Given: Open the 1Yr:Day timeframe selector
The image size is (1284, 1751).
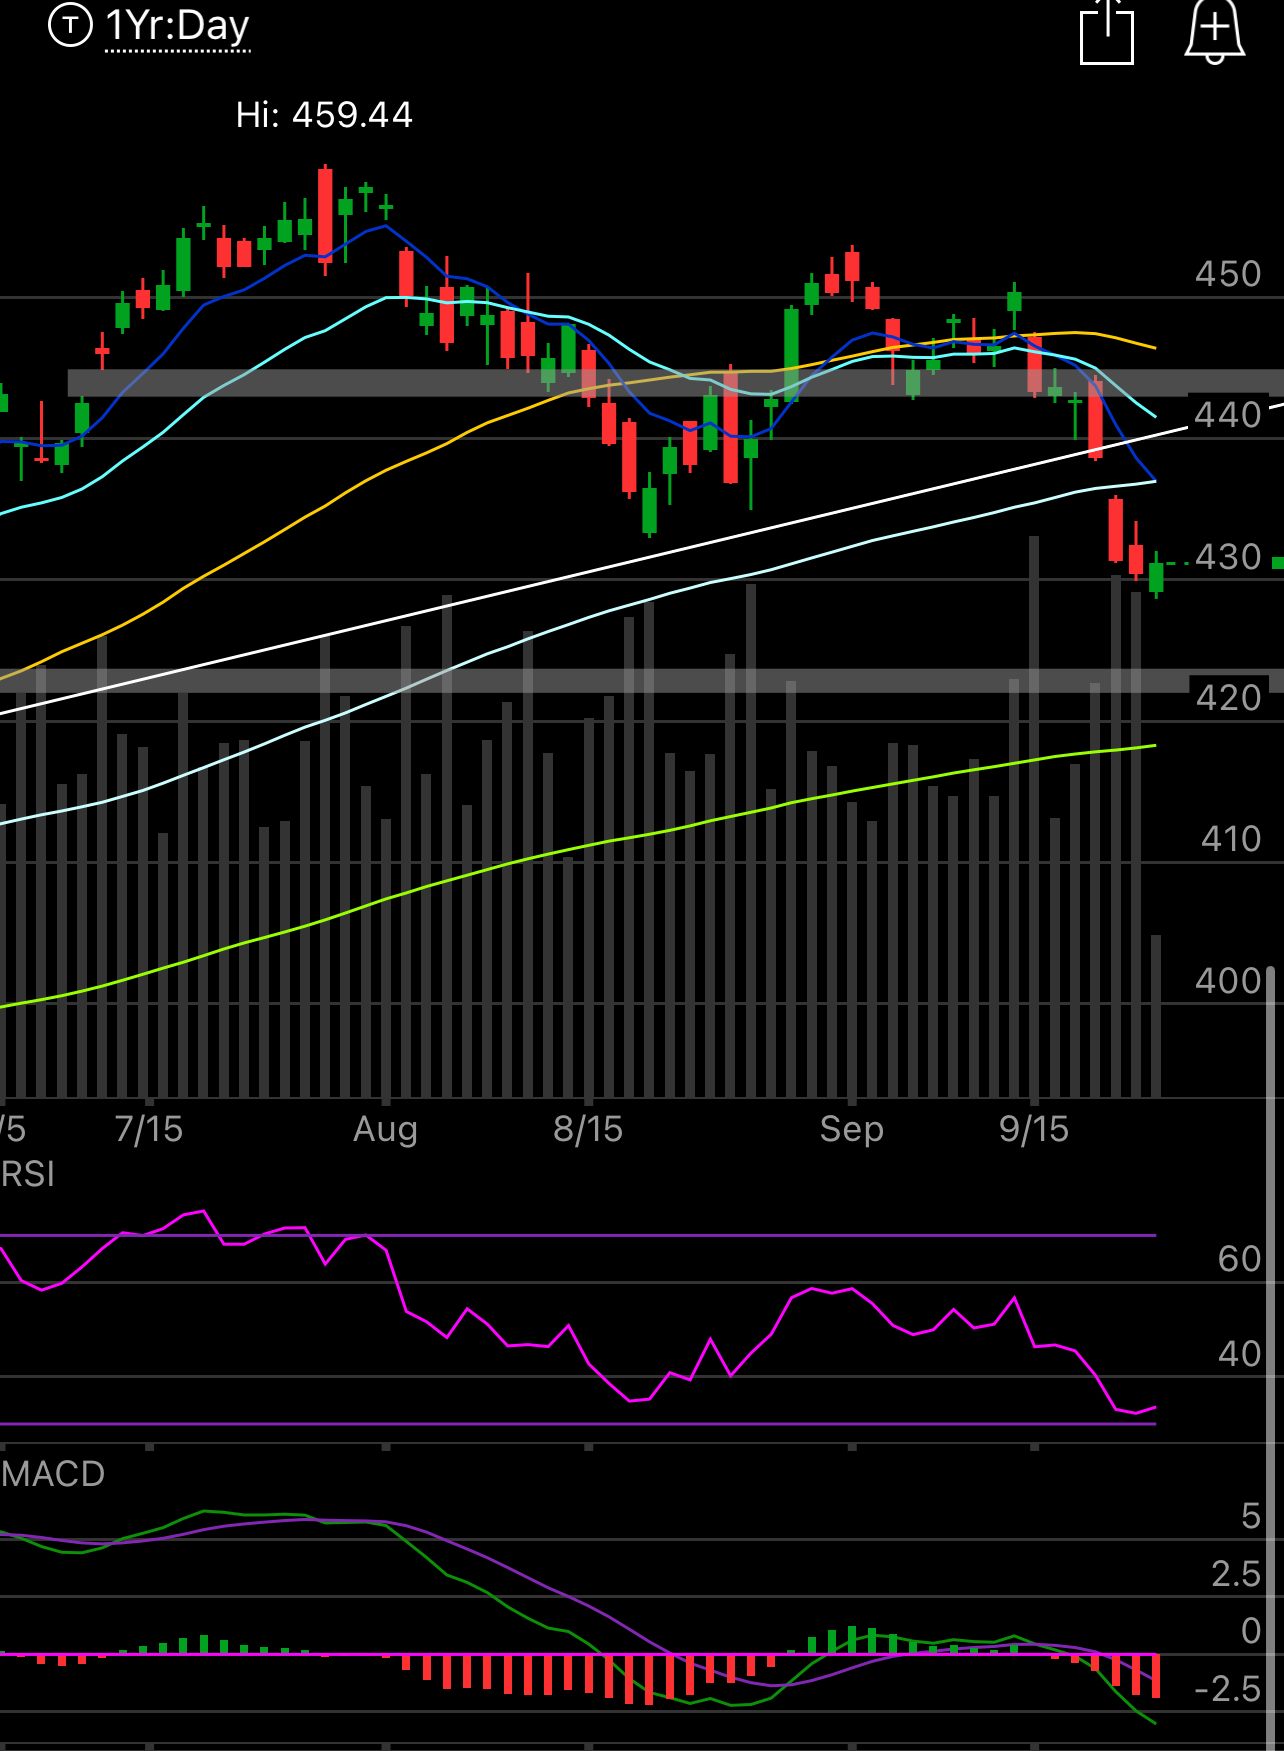Looking at the screenshot, I should (177, 26).
